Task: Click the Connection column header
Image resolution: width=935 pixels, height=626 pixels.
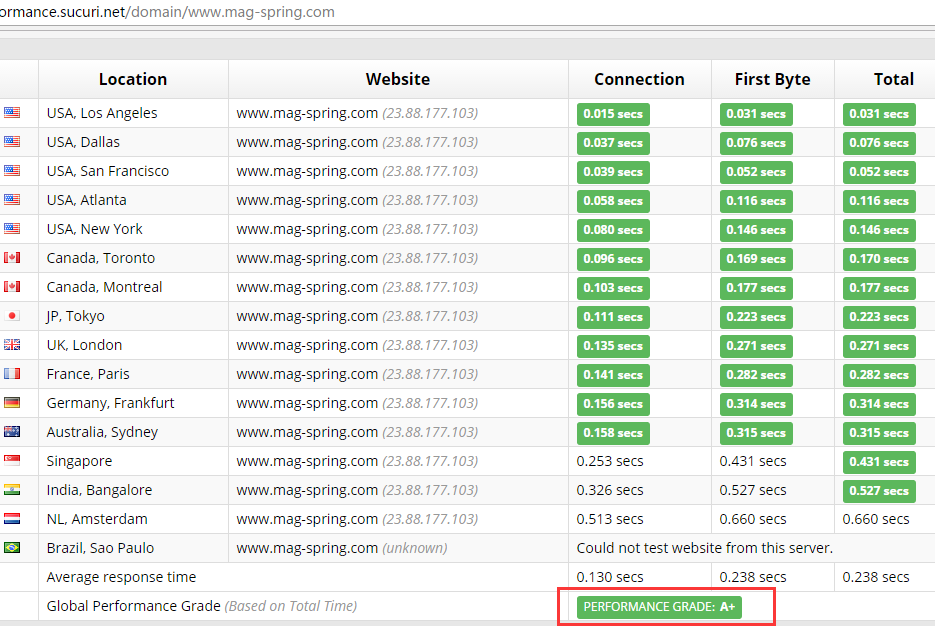Action: coord(639,79)
